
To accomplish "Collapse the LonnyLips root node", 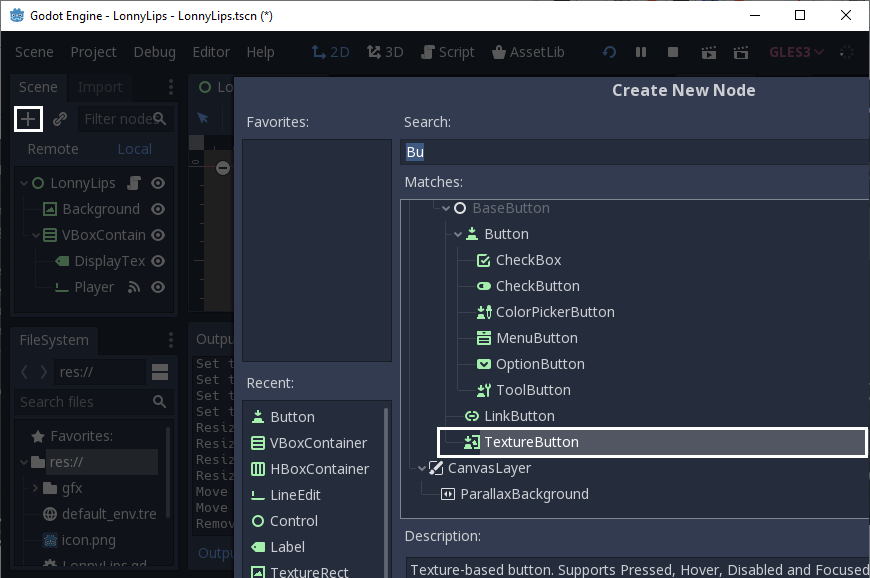I will (24, 183).
